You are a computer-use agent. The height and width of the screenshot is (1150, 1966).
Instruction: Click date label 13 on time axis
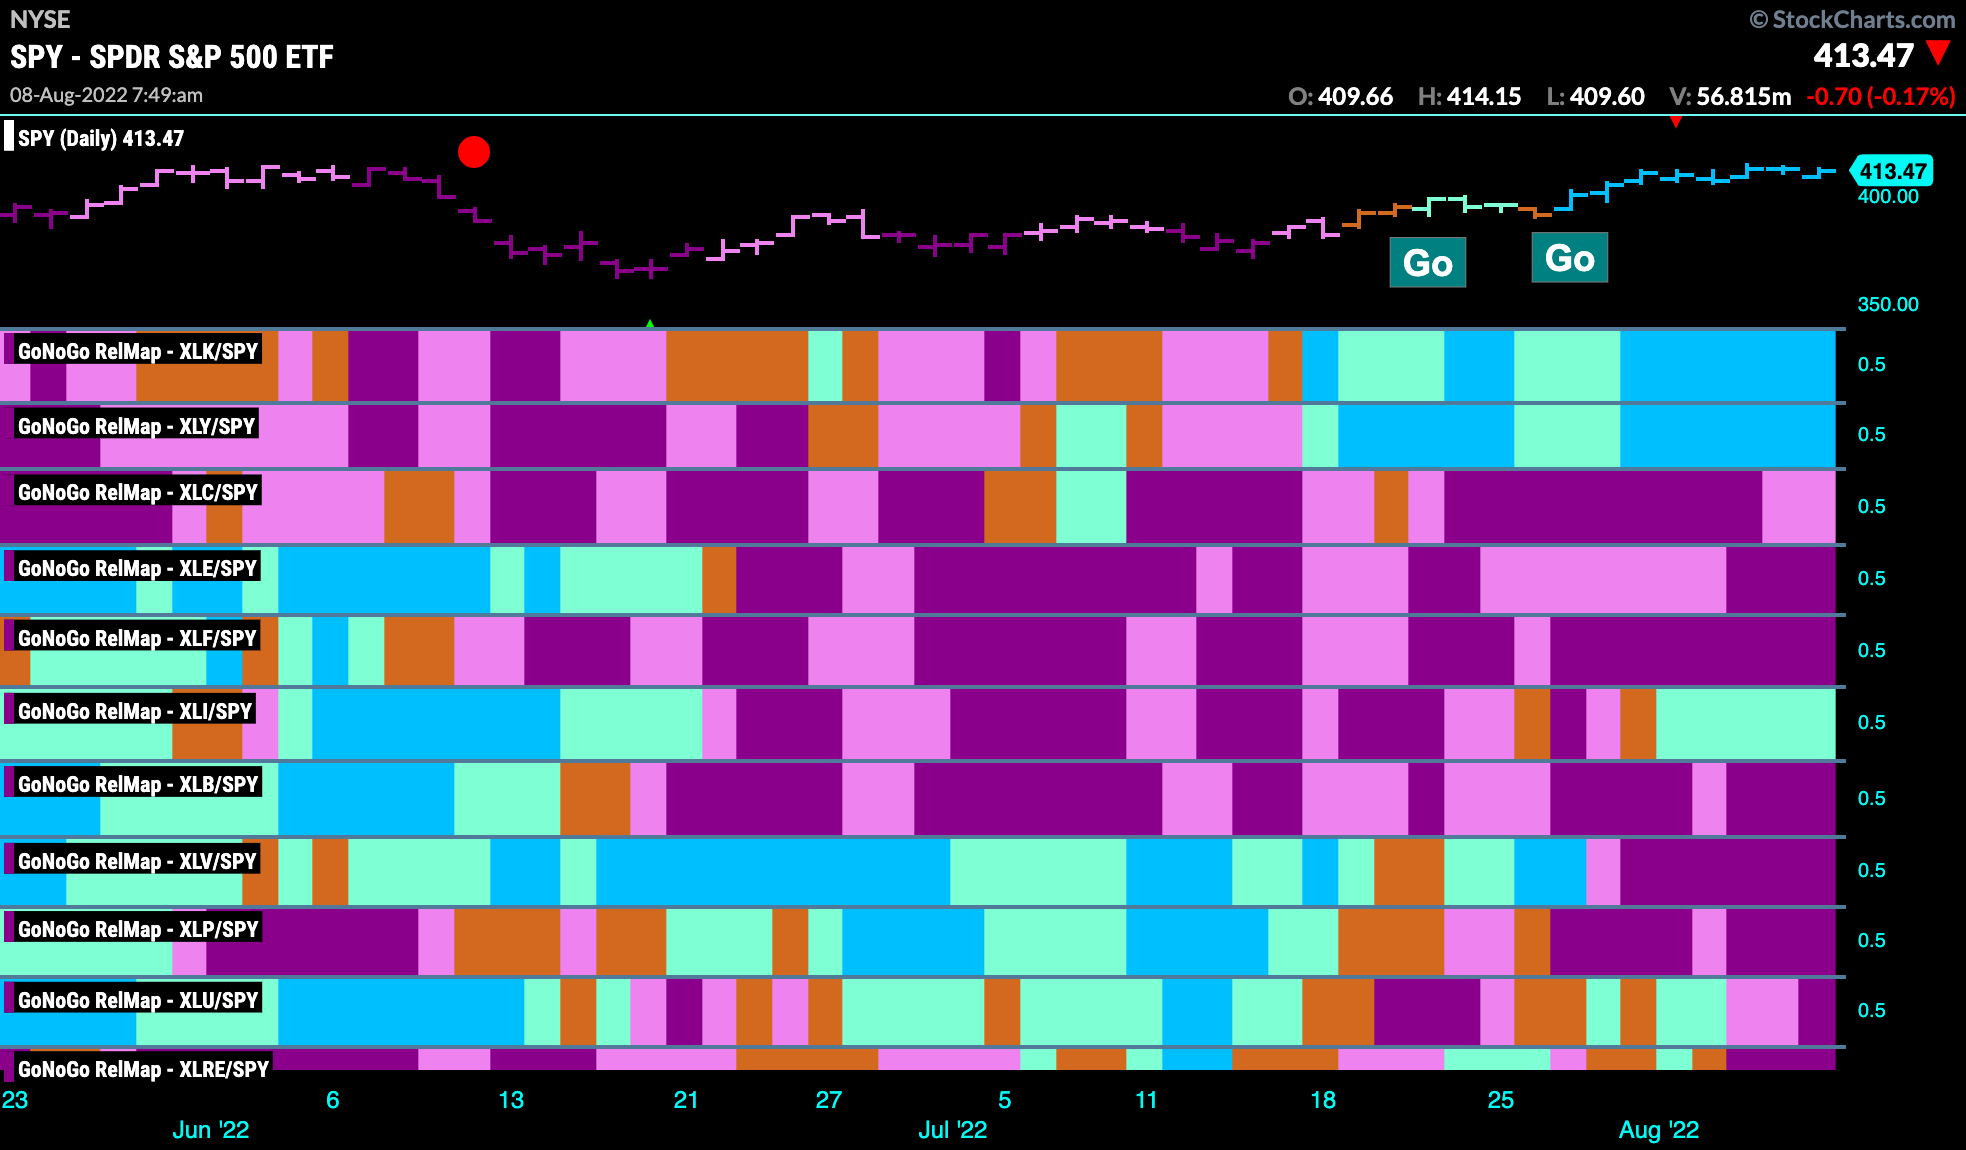click(511, 1100)
